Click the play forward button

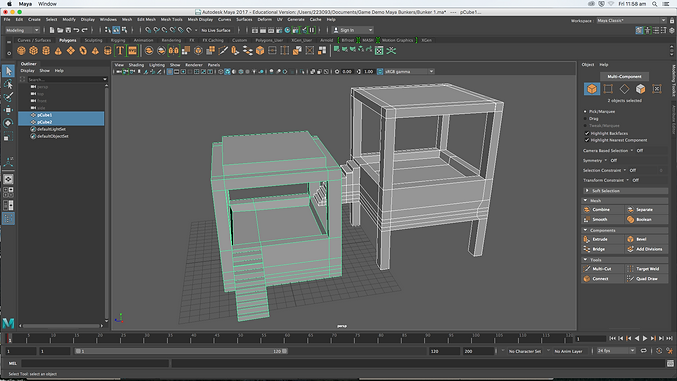645,339
